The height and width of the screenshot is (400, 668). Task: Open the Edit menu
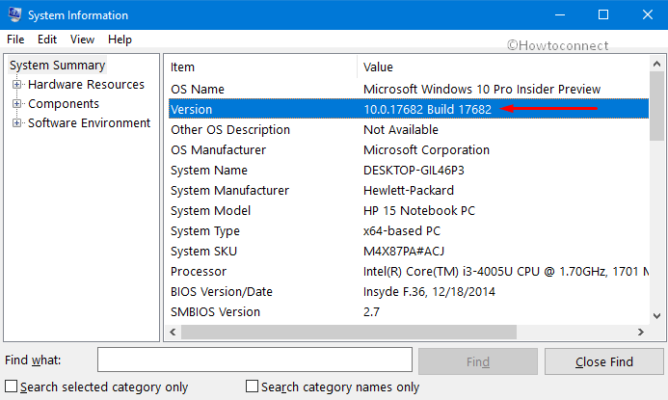tap(47, 40)
